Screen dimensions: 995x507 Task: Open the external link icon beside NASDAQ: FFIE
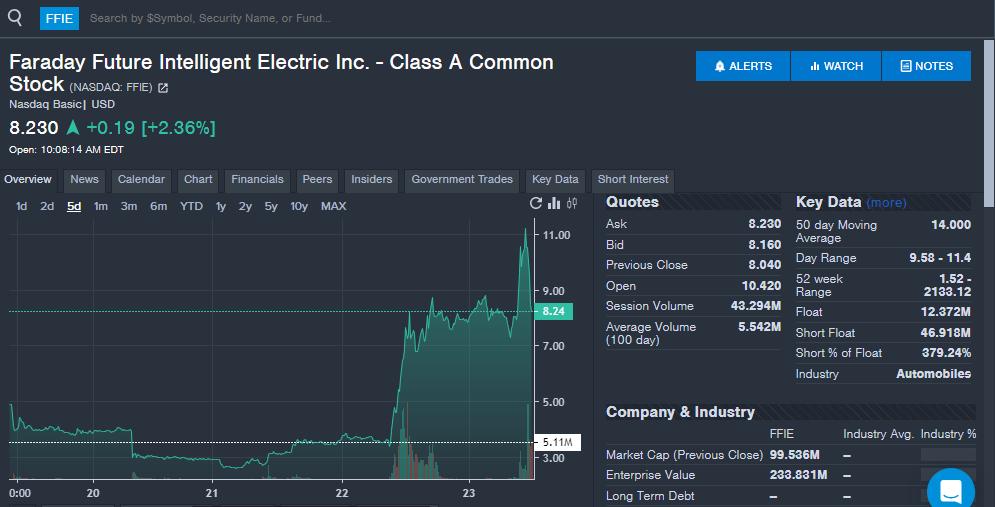tap(163, 88)
